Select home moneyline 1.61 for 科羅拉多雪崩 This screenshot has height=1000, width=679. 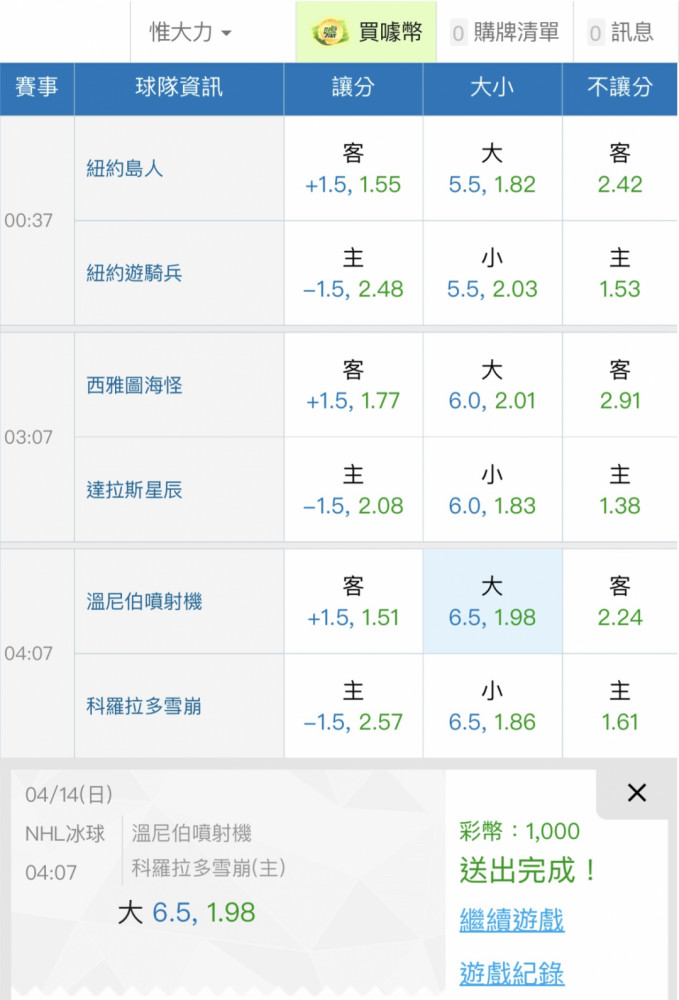click(620, 707)
